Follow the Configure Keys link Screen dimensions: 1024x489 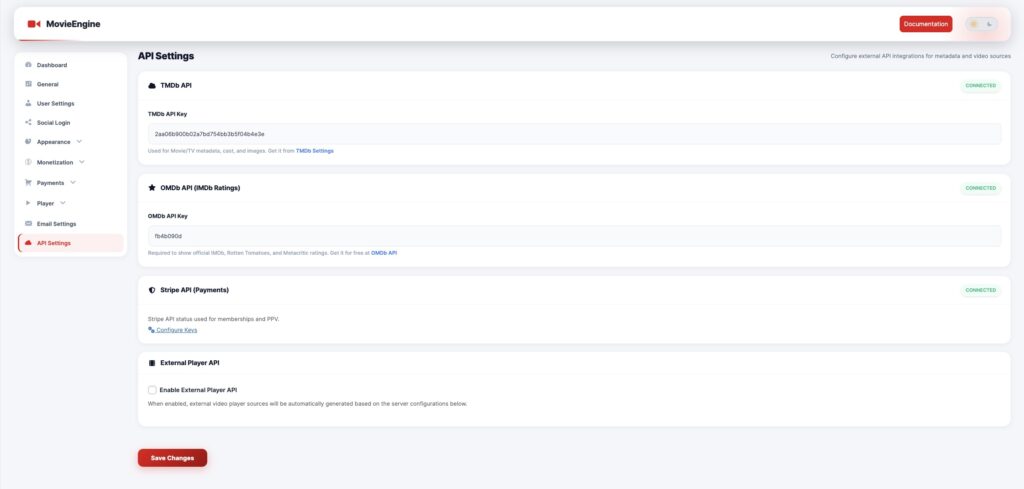pos(176,329)
